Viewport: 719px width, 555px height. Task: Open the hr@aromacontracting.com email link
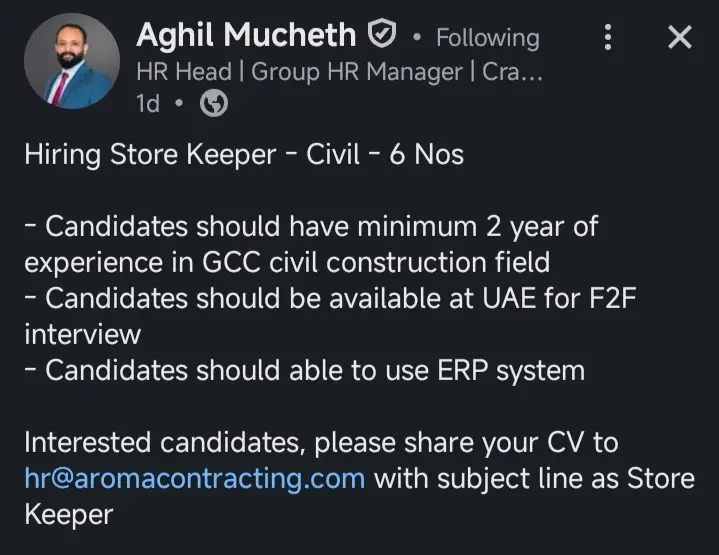click(194, 478)
